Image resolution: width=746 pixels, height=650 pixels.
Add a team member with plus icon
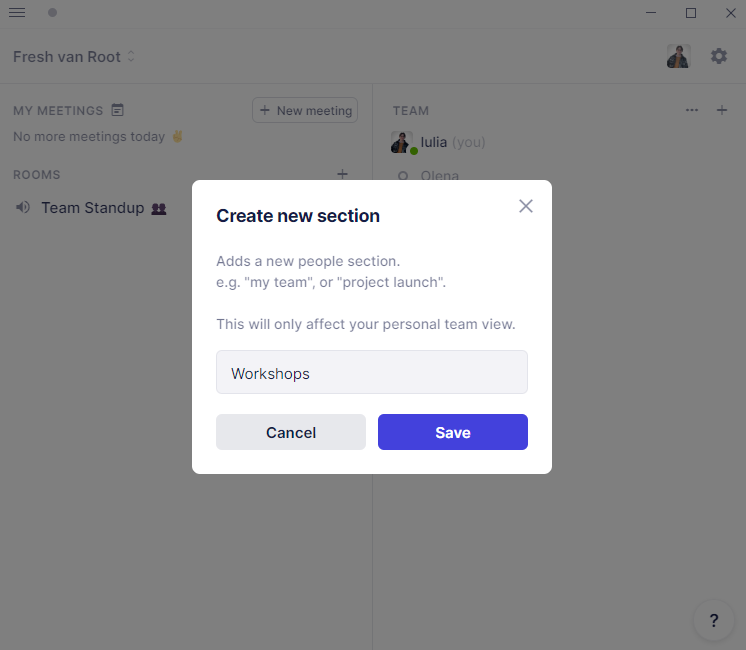tap(722, 110)
